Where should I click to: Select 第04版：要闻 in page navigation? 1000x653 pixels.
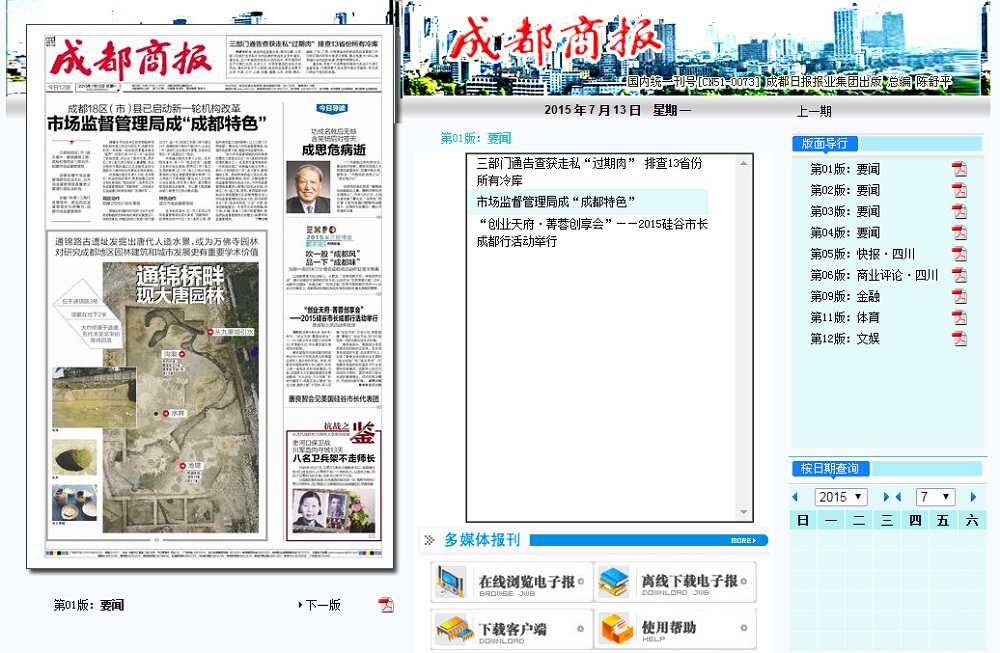coord(844,233)
